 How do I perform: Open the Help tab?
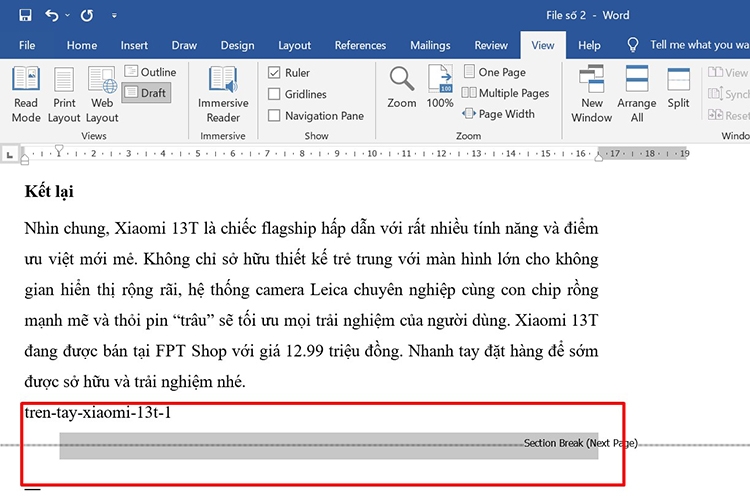click(x=589, y=45)
